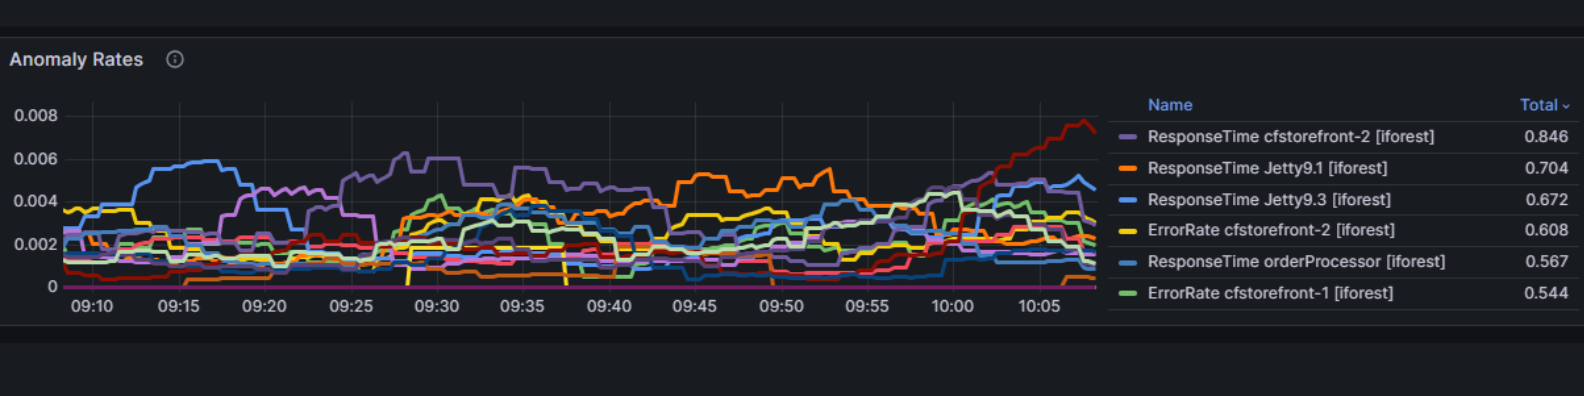The image size is (1584, 396).
Task: Open color picker for ResponseTime Jetty9.3 blue swatch
Action: pos(1128,200)
